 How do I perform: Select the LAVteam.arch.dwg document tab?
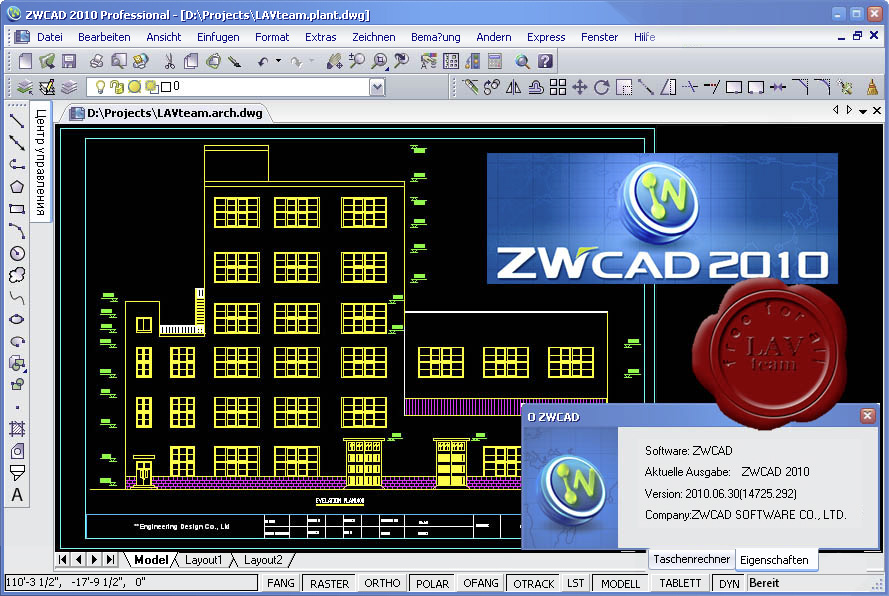pyautogui.click(x=166, y=113)
